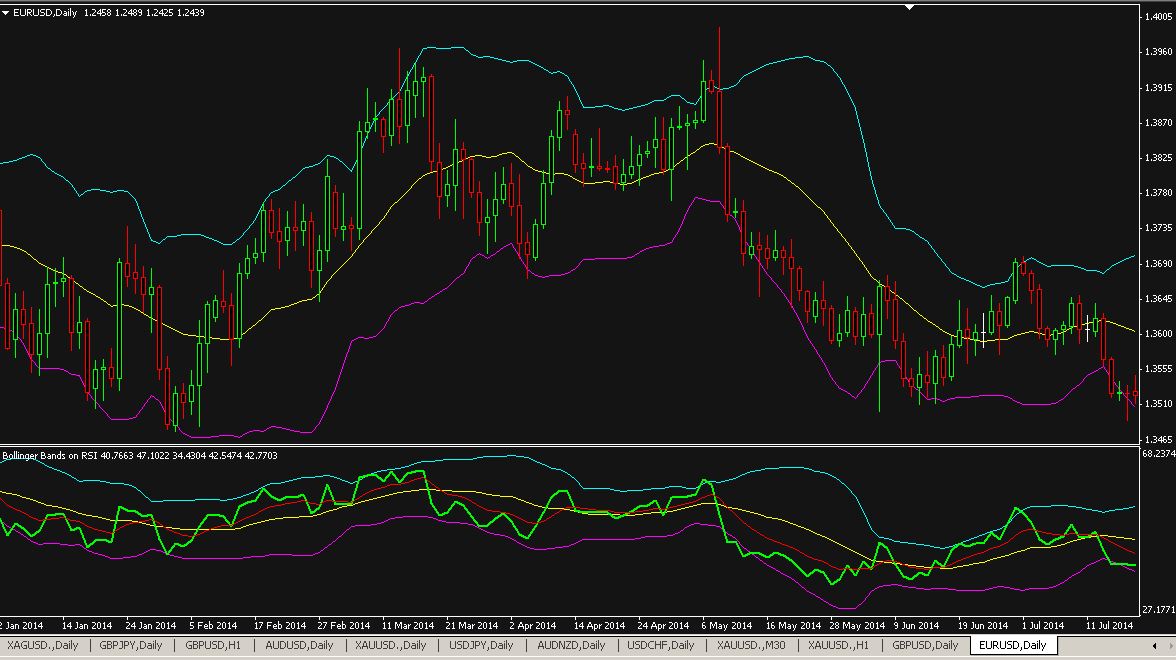Click the EURUSD,Daily chart title arrow
The height and width of the screenshot is (660, 1176).
(6, 13)
